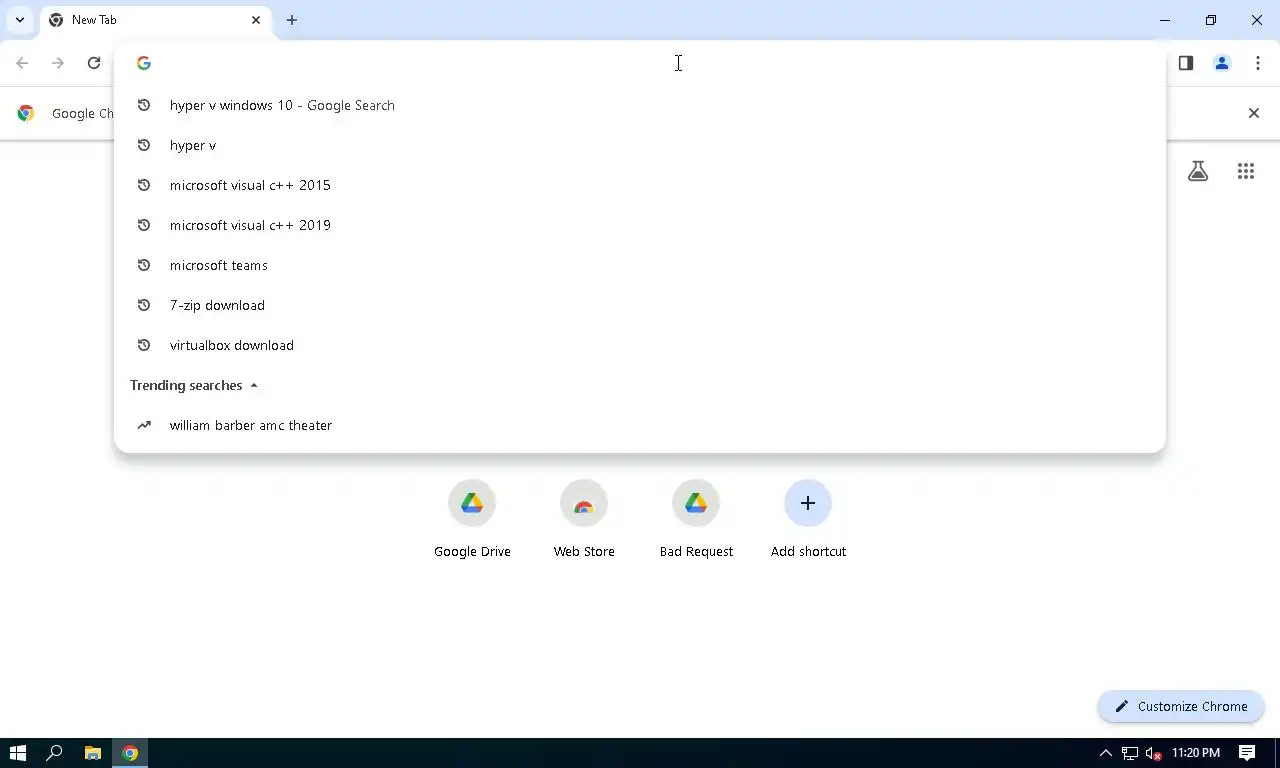Show hidden system tray icons

tap(1105, 753)
